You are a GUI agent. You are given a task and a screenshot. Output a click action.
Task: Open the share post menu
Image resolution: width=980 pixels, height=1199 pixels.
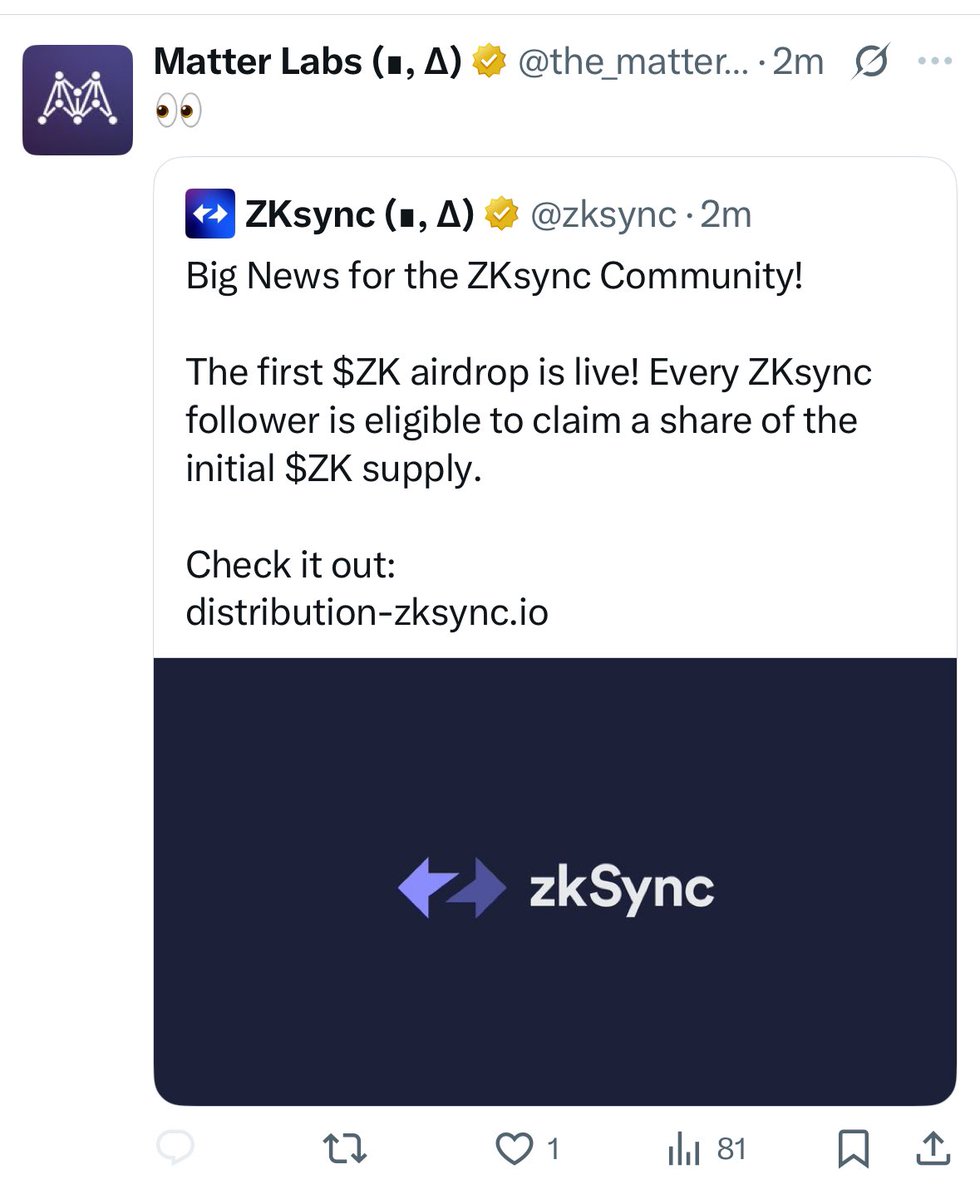tap(933, 1149)
